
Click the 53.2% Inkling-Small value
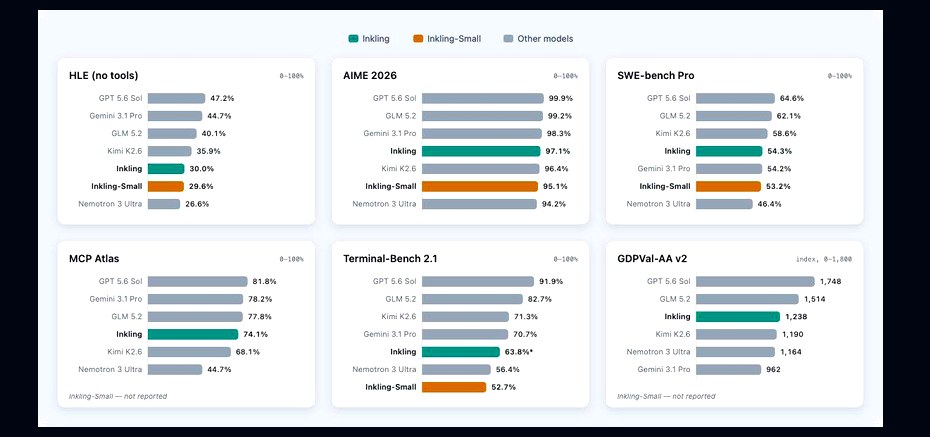(x=778, y=186)
